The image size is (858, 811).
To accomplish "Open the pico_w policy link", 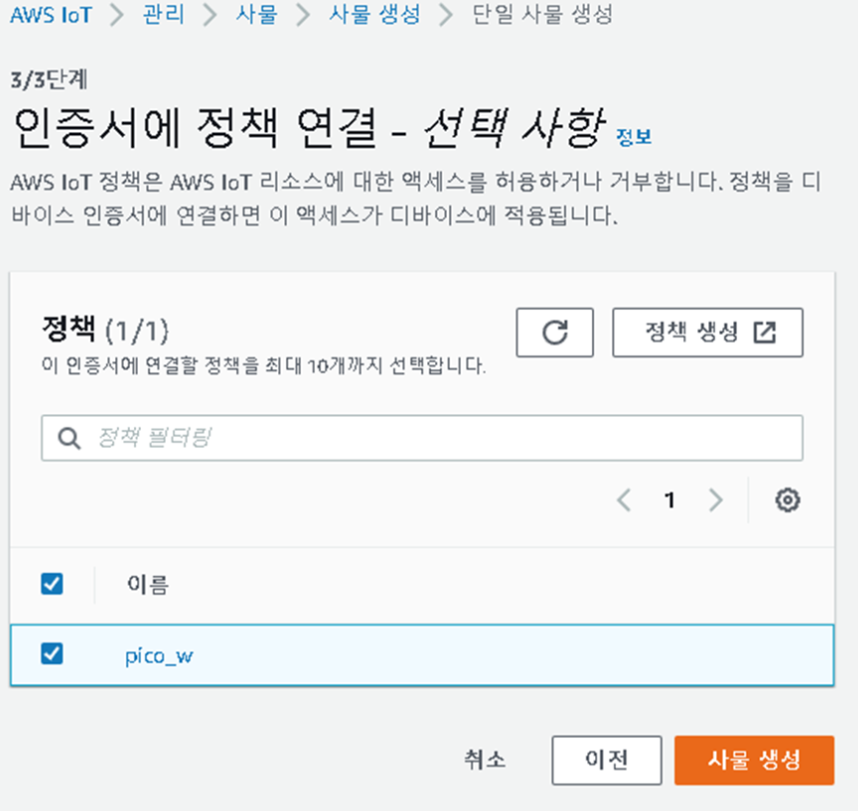I will pyautogui.click(x=159, y=656).
